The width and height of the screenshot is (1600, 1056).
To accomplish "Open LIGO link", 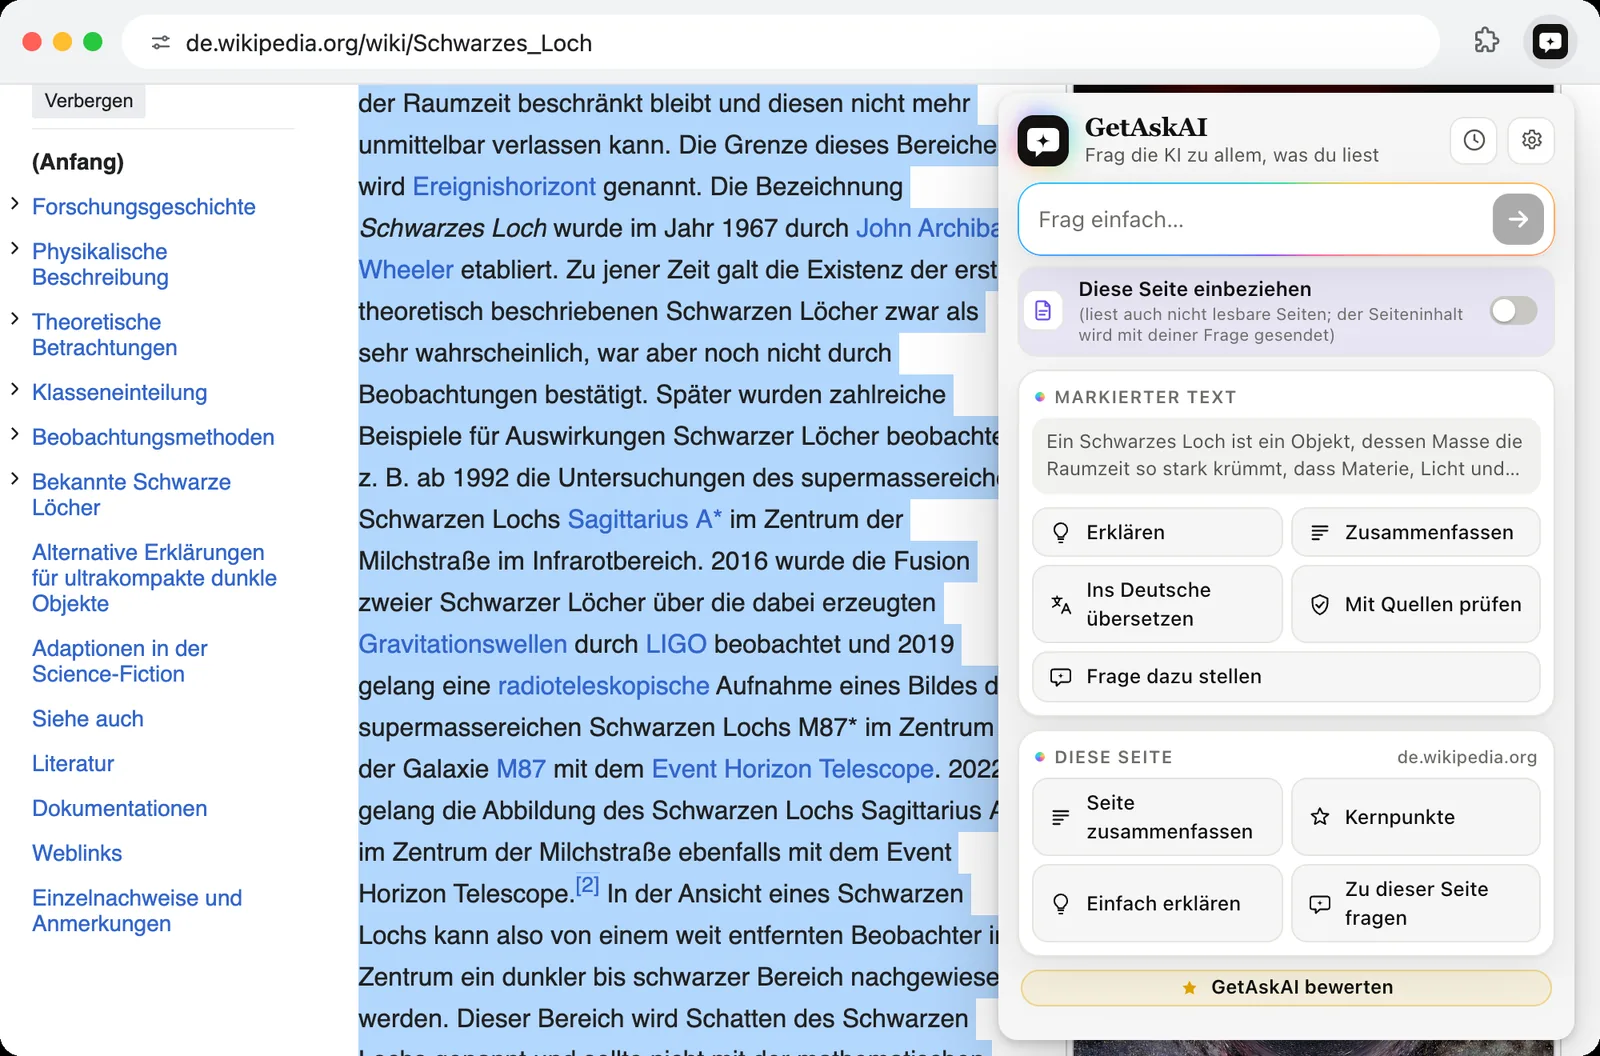I will pos(676,644).
